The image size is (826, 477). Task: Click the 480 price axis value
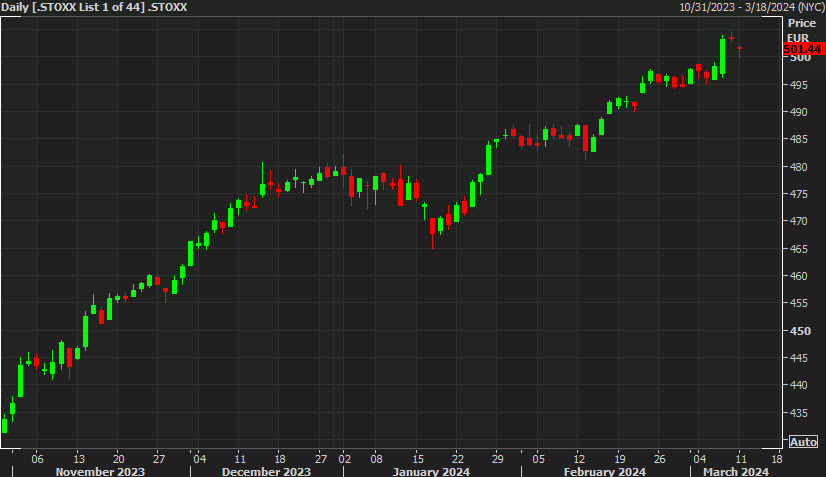(x=799, y=167)
